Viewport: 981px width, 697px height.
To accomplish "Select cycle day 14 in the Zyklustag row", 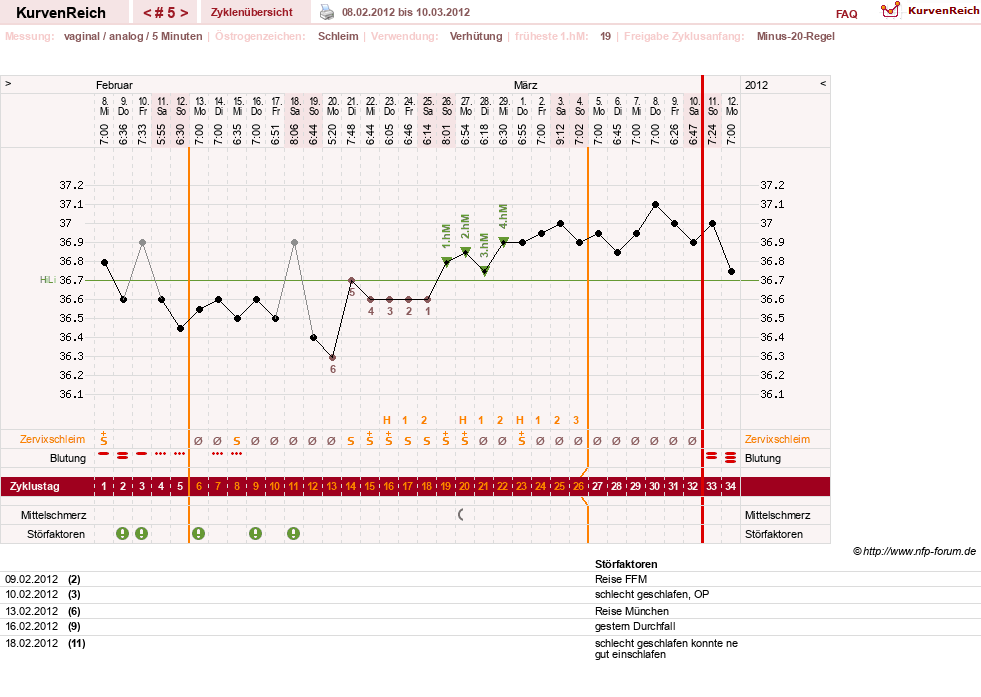I will 350,486.
